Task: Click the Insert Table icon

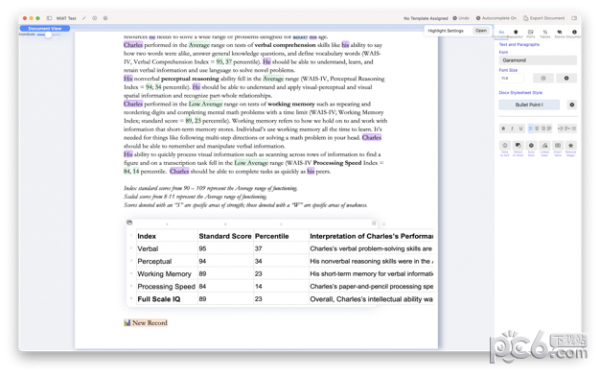Action: click(558, 146)
